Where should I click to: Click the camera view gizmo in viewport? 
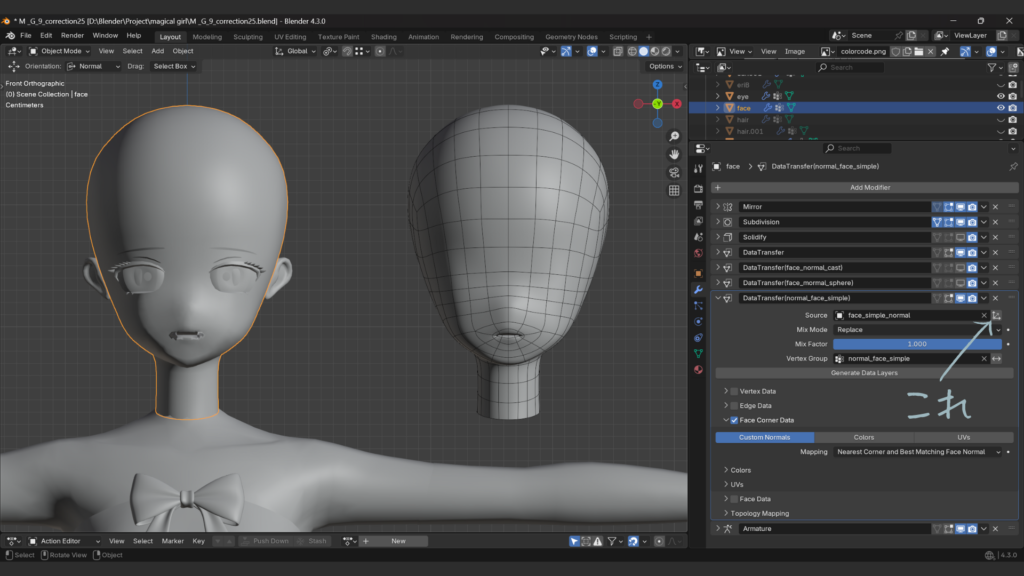pos(675,172)
